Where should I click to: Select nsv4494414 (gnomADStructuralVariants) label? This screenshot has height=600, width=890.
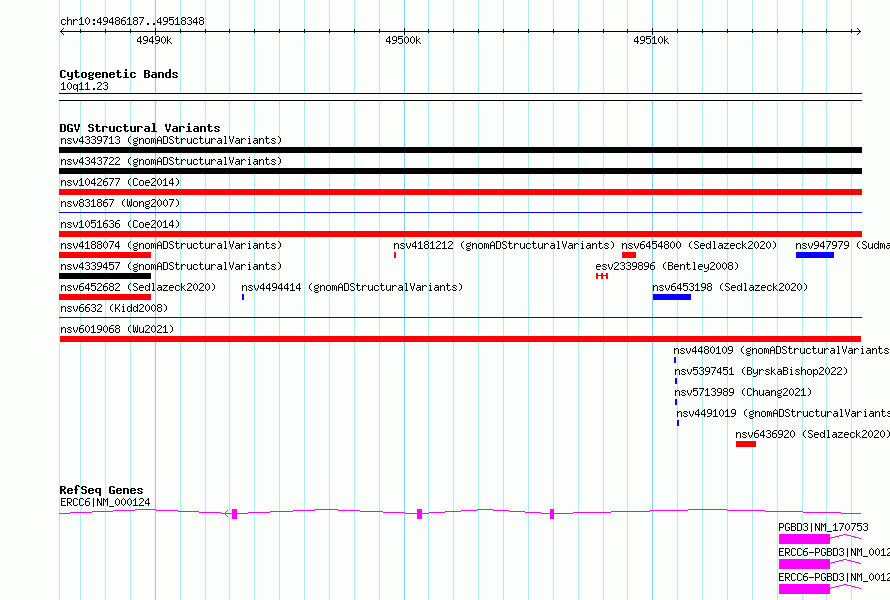[352, 287]
